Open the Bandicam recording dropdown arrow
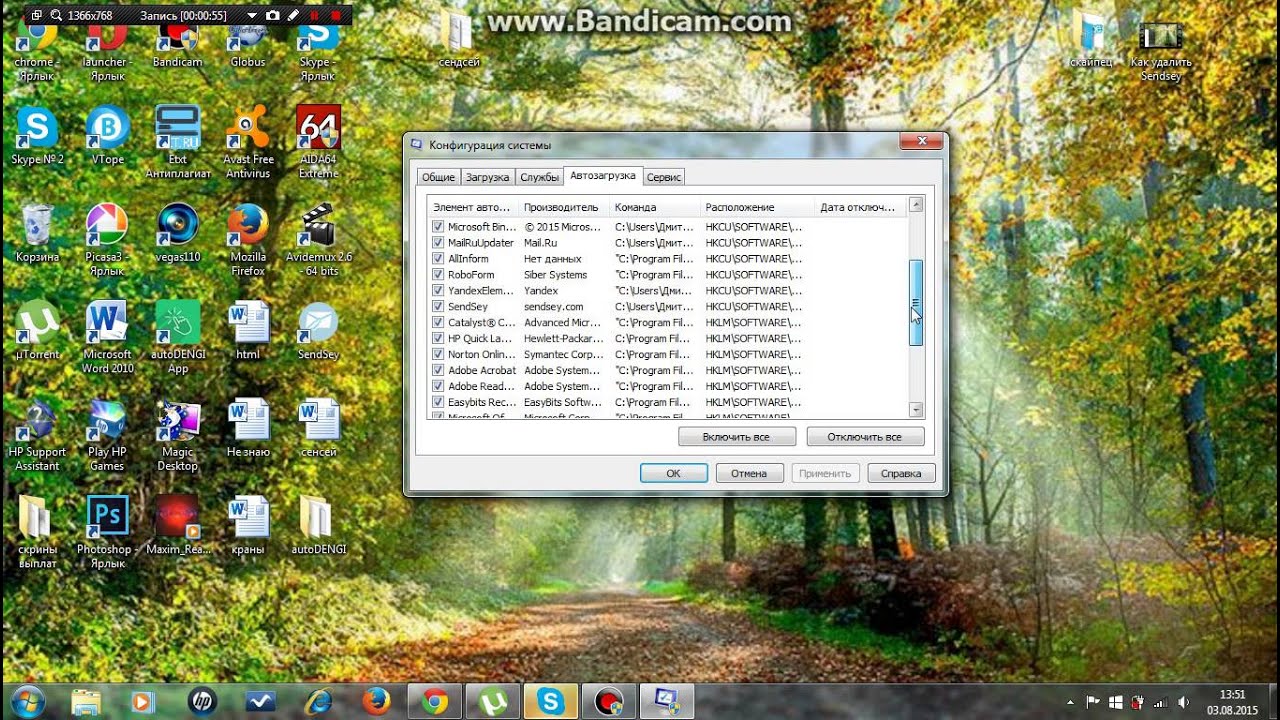1280x720 pixels. point(250,16)
